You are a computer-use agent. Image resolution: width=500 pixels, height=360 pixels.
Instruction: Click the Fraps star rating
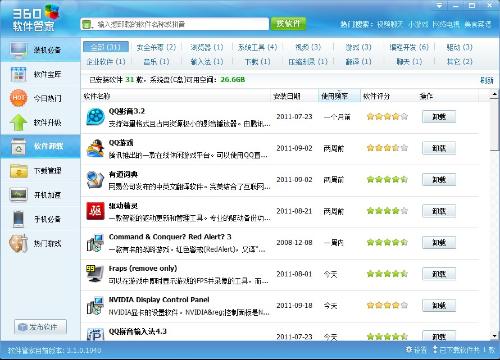387,274
